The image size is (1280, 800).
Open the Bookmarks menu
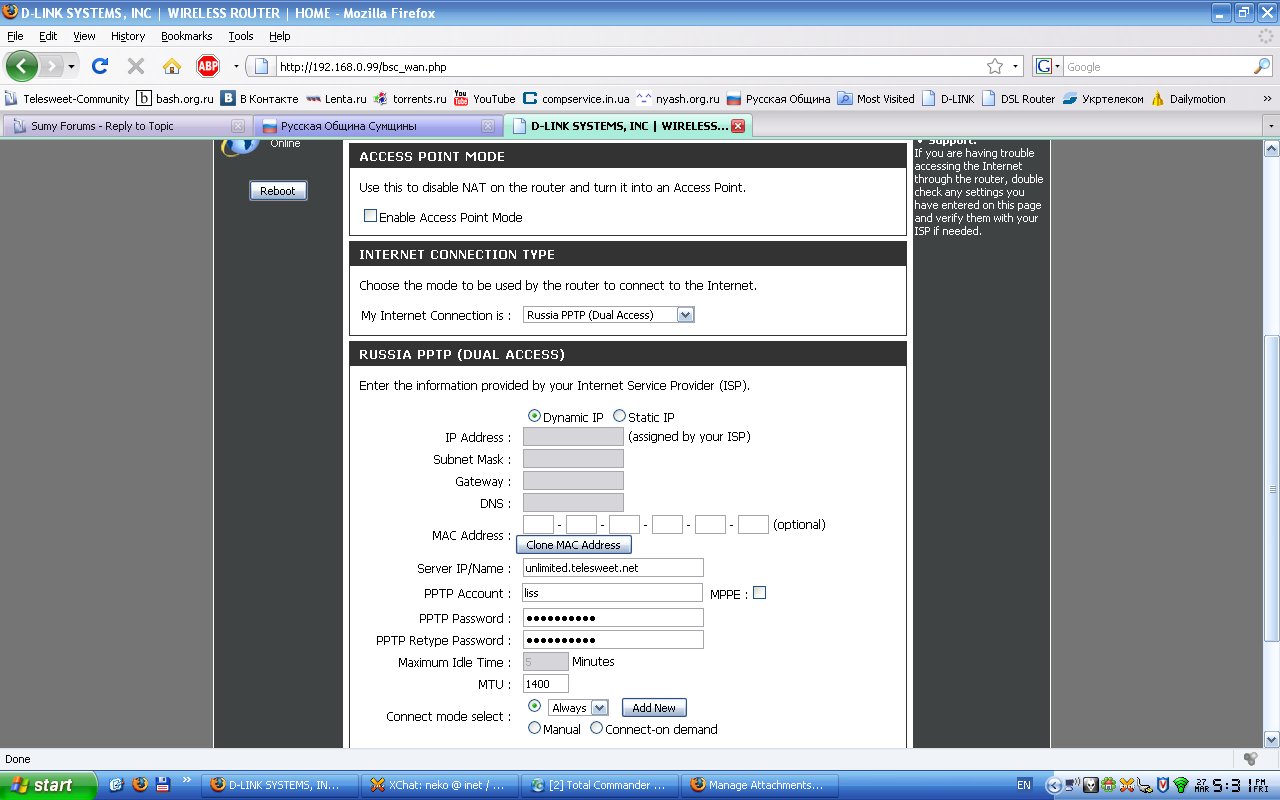tap(186, 36)
